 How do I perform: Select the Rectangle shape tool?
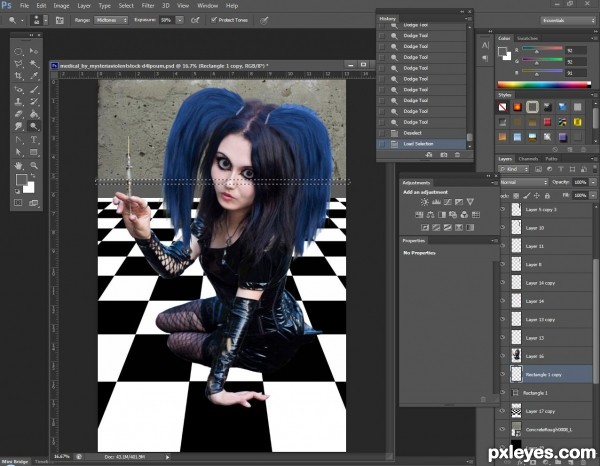pos(34,152)
